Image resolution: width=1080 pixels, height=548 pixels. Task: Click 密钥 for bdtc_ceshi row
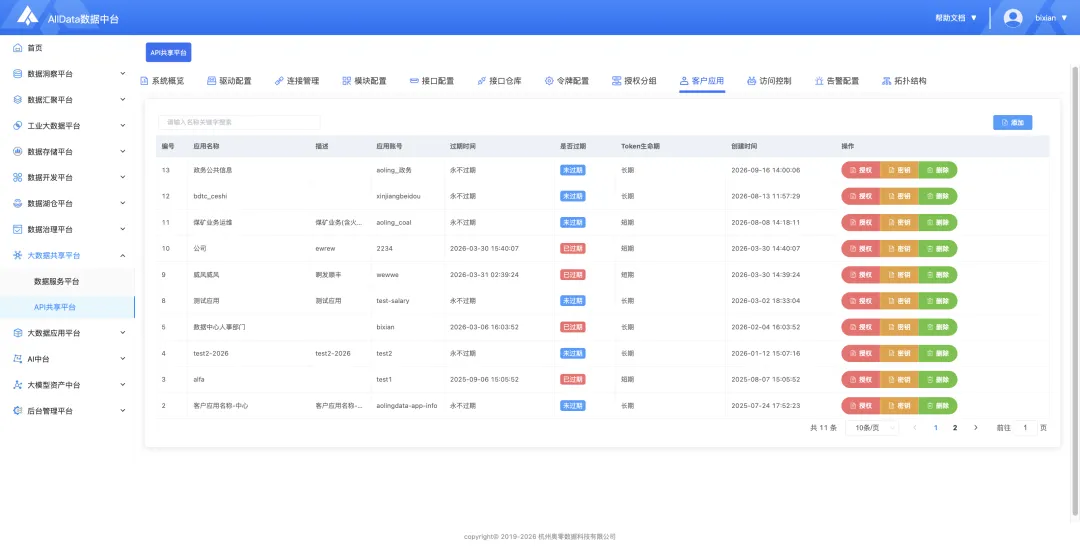(x=900, y=196)
